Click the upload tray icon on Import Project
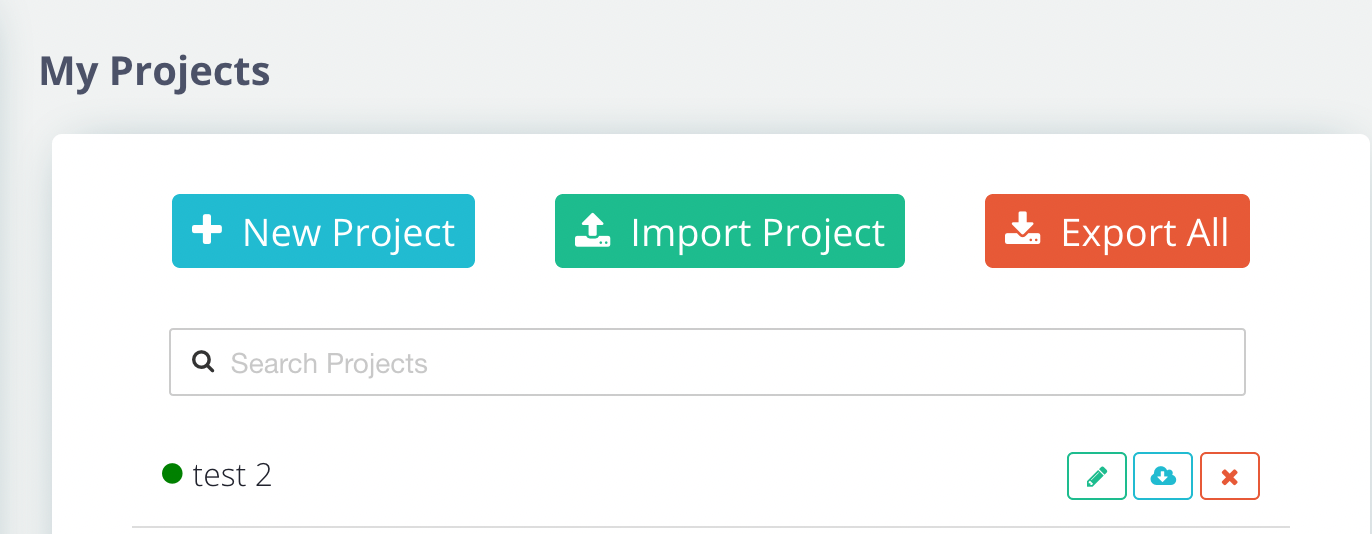This screenshot has height=534, width=1372. 593,231
